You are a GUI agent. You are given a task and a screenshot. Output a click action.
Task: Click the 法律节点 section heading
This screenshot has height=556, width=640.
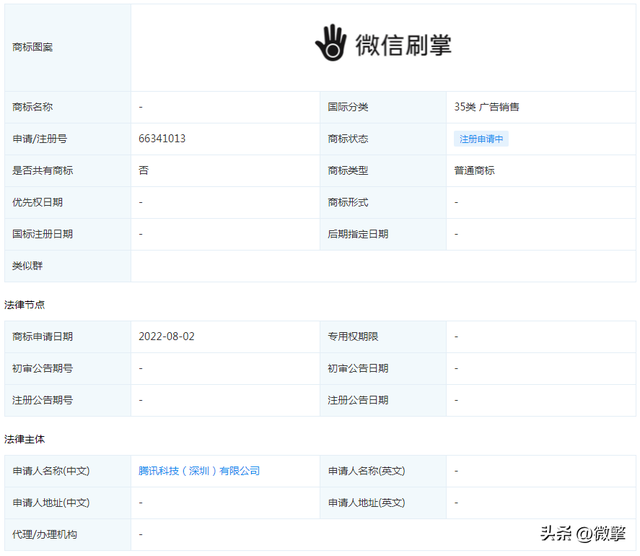[x=24, y=305]
